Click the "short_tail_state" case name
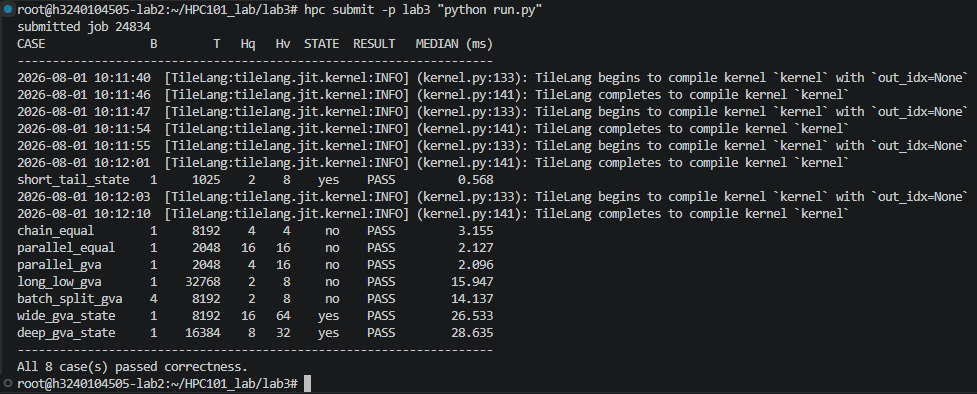The height and width of the screenshot is (394, 977). [x=74, y=180]
